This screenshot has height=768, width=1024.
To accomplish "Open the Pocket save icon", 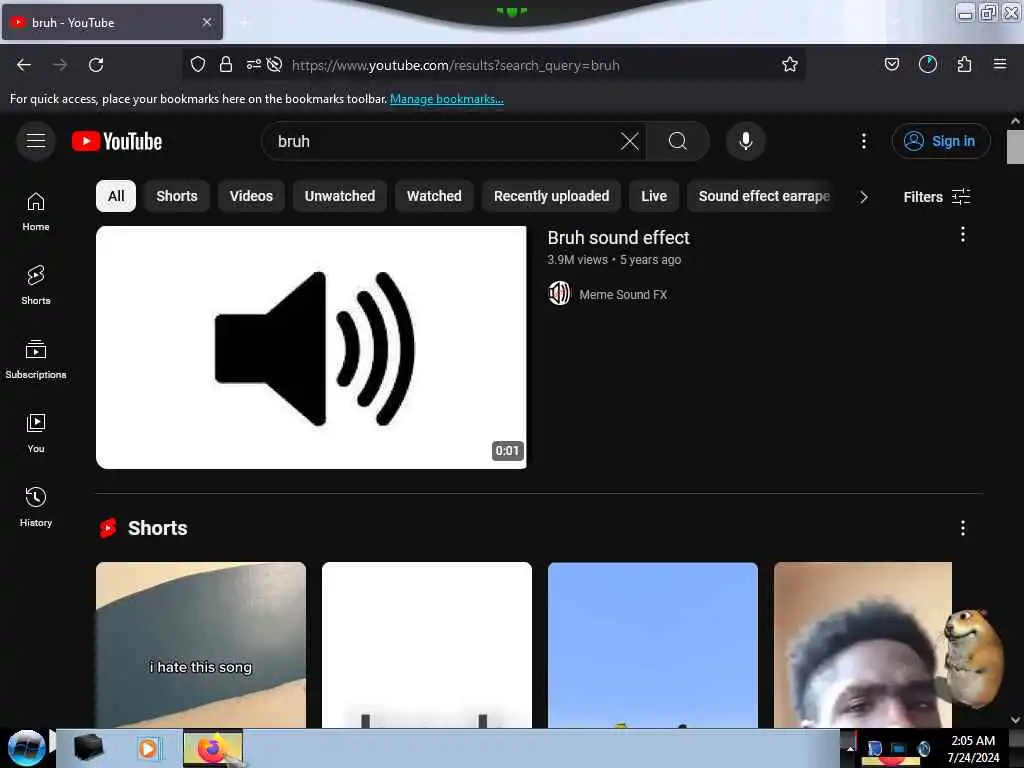I will [891, 64].
